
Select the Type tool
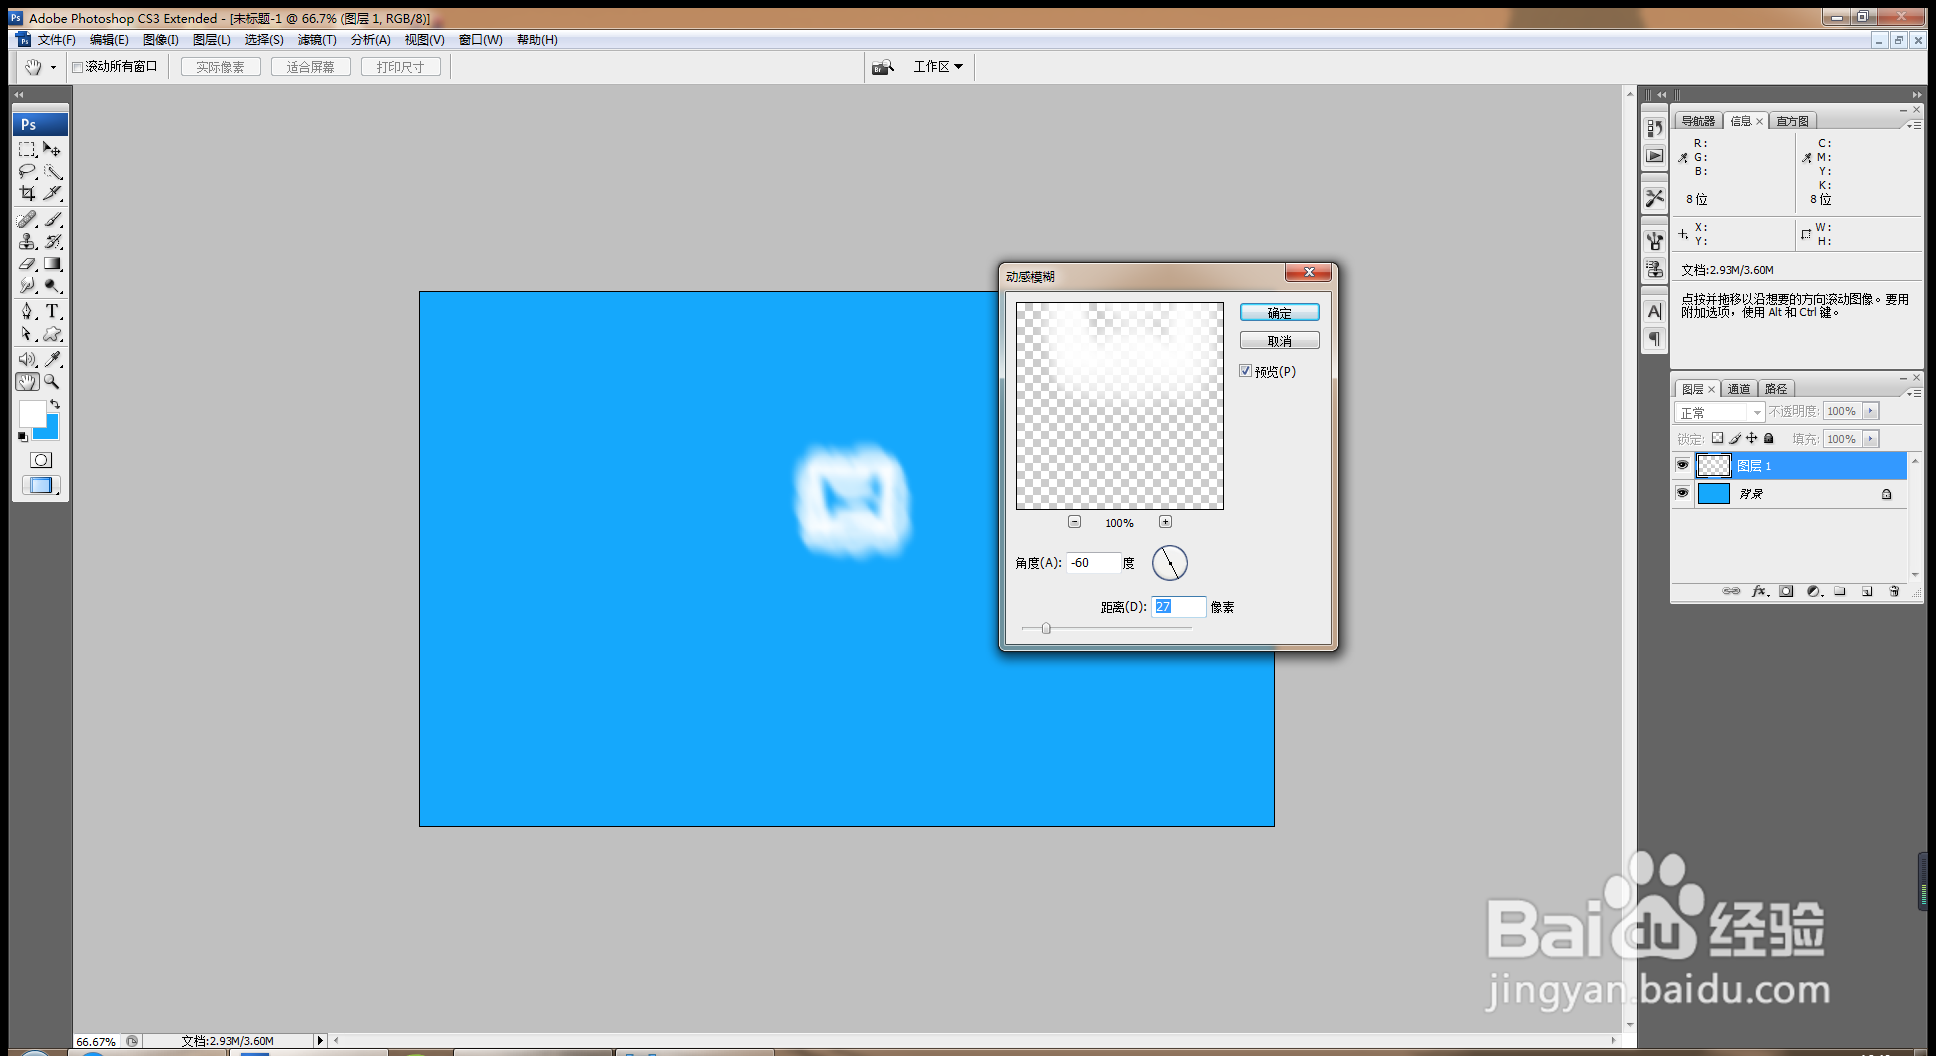(x=53, y=312)
